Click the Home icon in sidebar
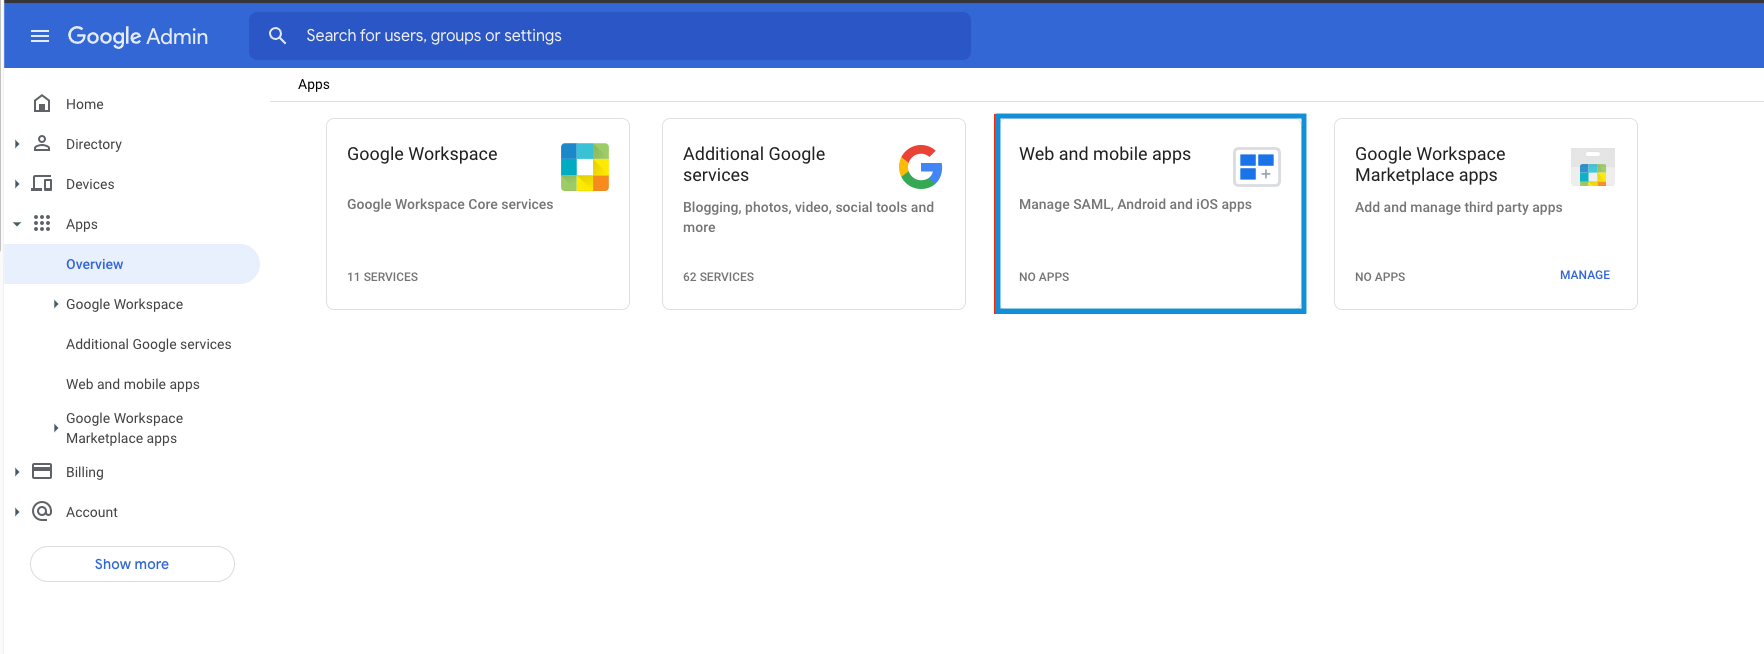The height and width of the screenshot is (654, 1764). (x=42, y=104)
